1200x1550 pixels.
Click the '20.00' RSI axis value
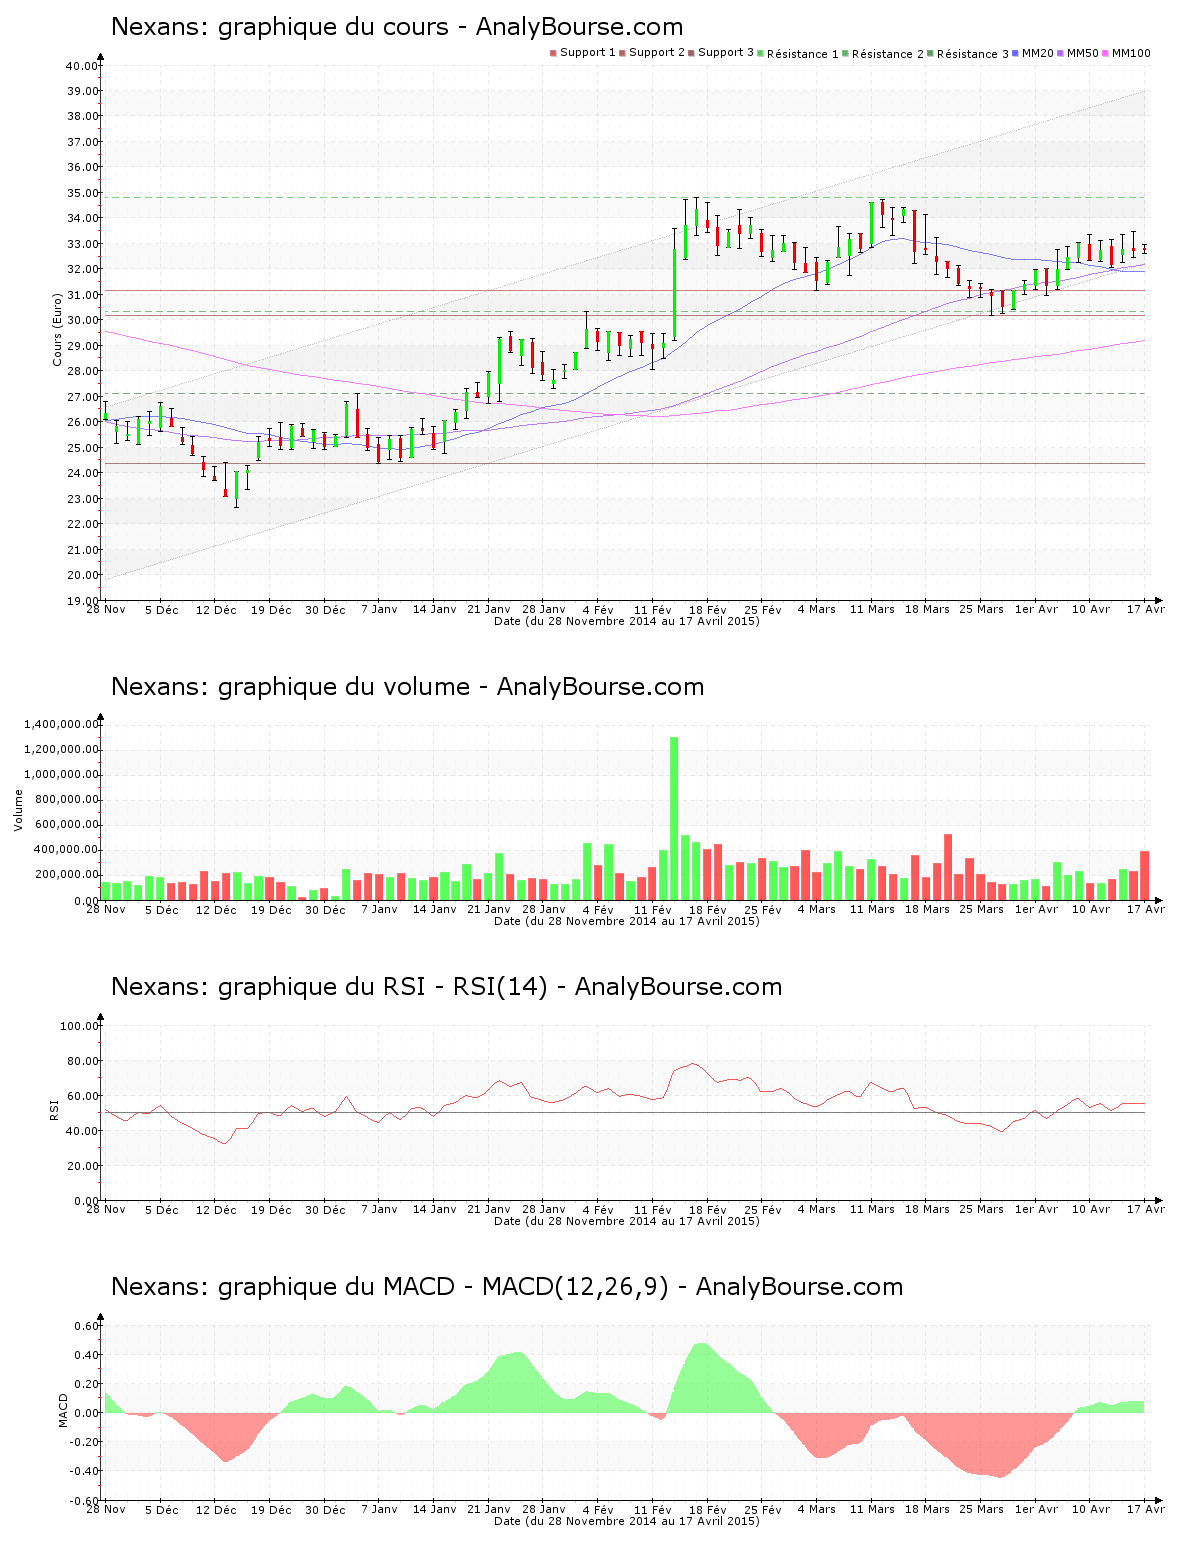tap(82, 1166)
